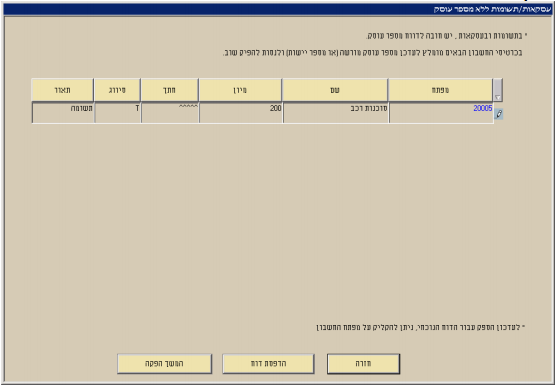Sort by the מפתח column header
Screen dimensions: 555x387
pos(440,90)
